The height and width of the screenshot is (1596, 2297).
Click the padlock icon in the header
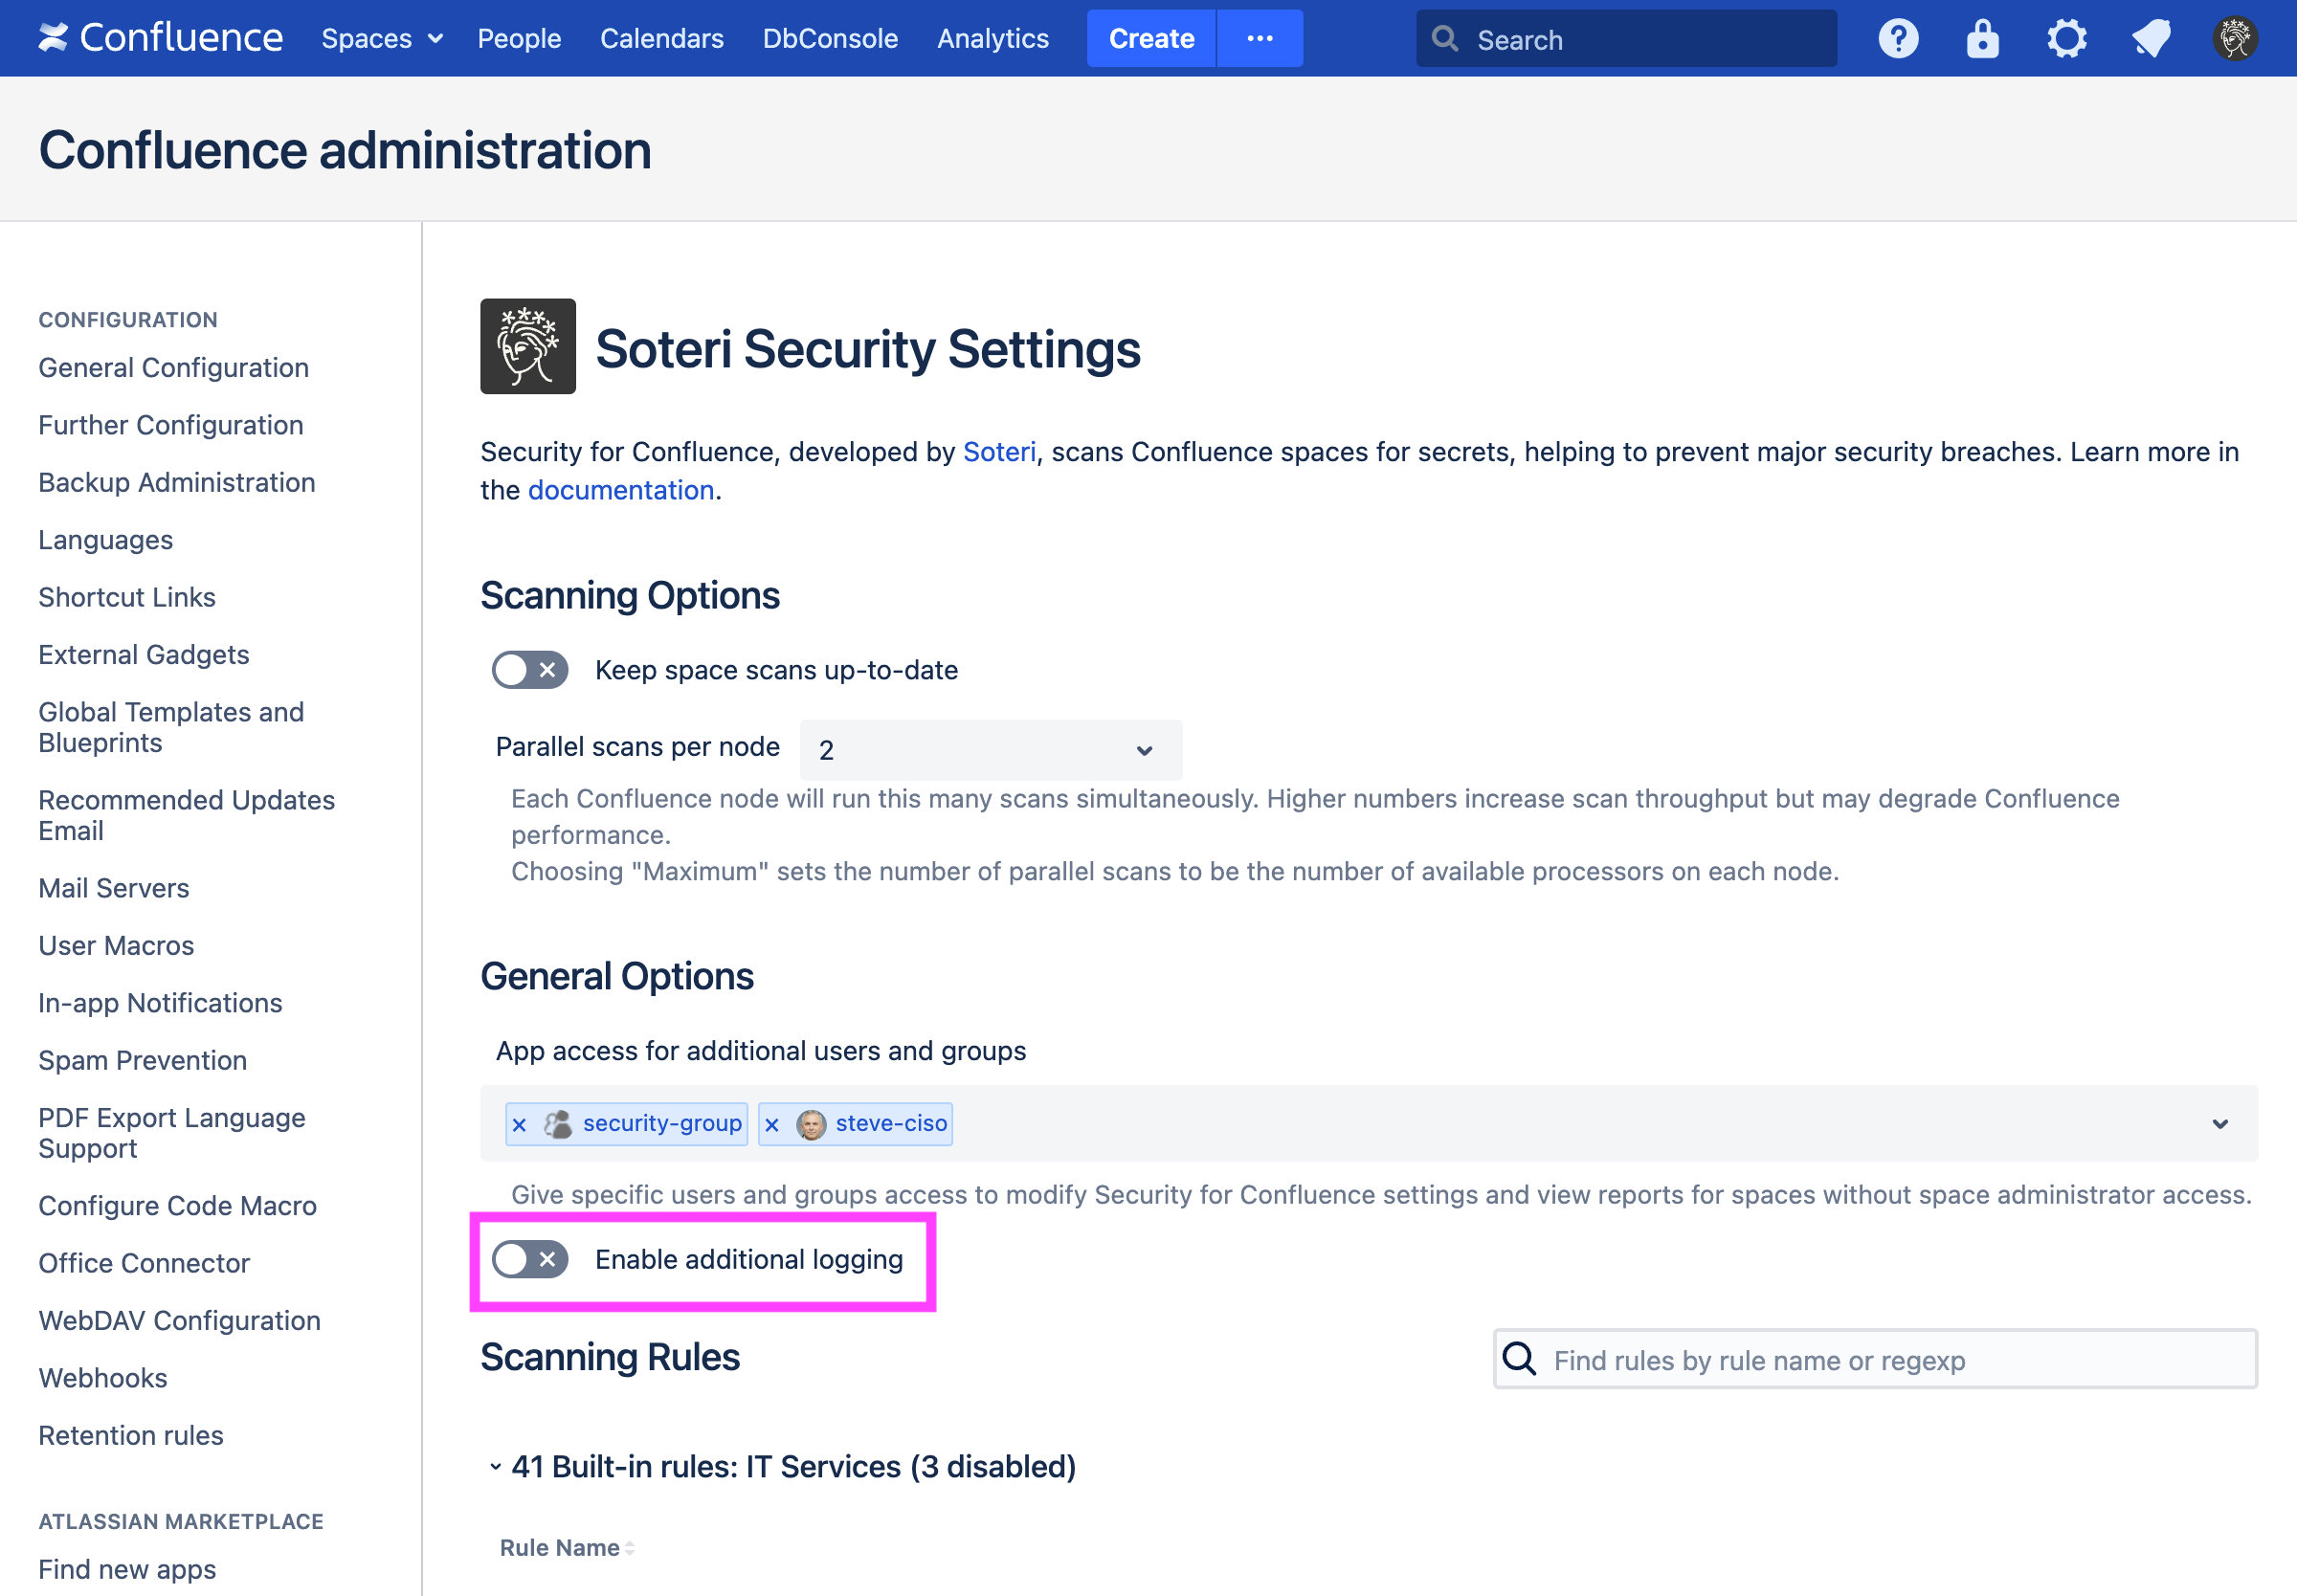[1981, 39]
